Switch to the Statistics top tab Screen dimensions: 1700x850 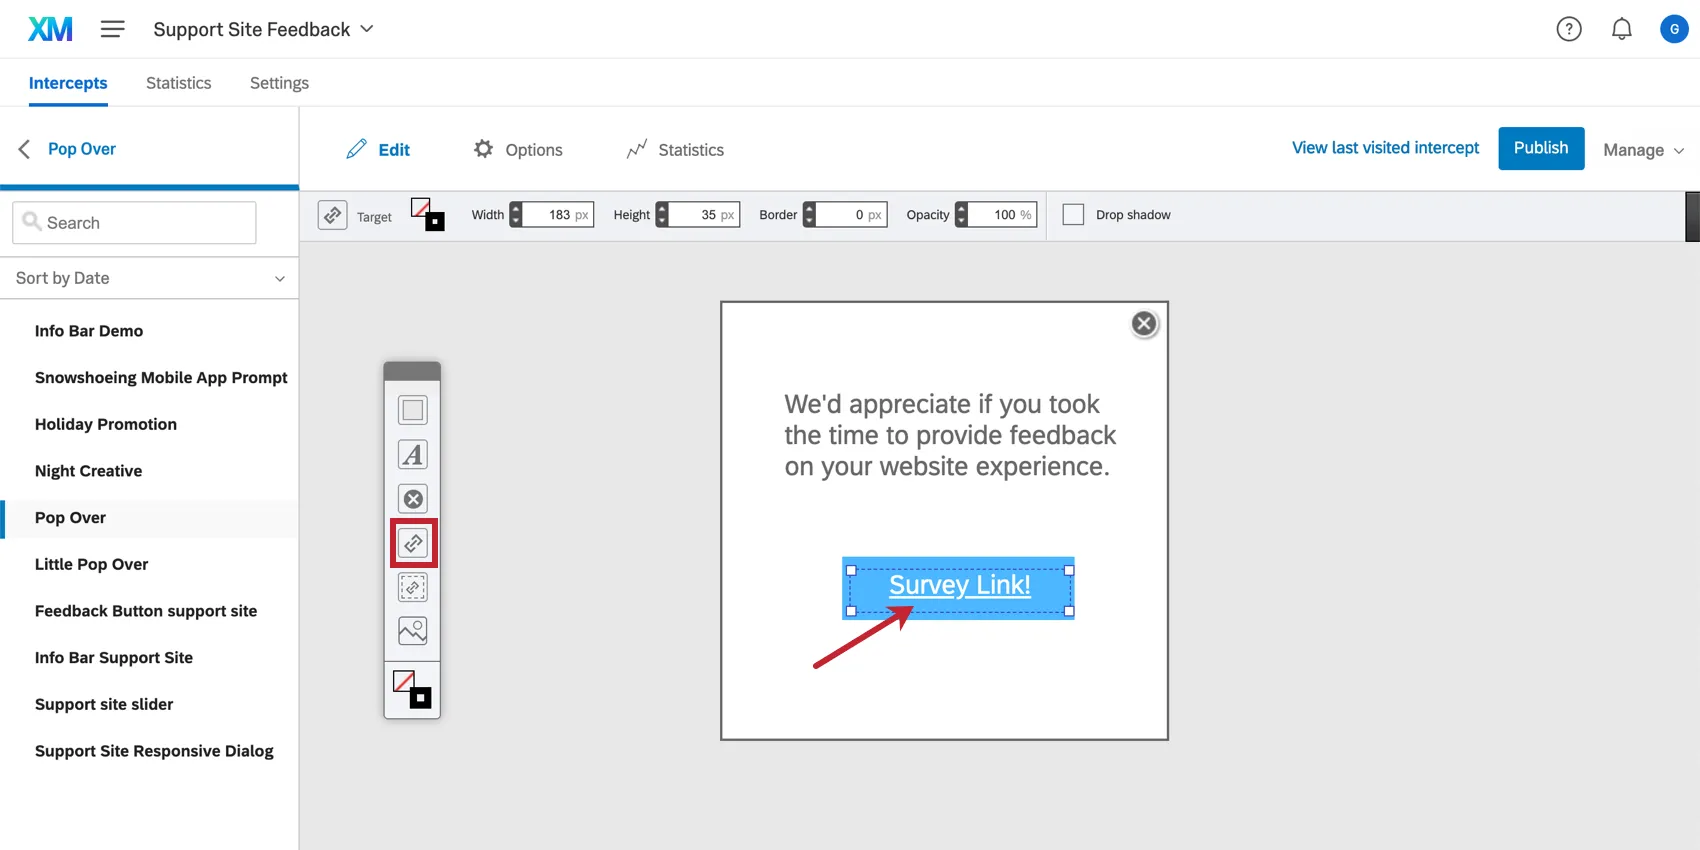178,83
